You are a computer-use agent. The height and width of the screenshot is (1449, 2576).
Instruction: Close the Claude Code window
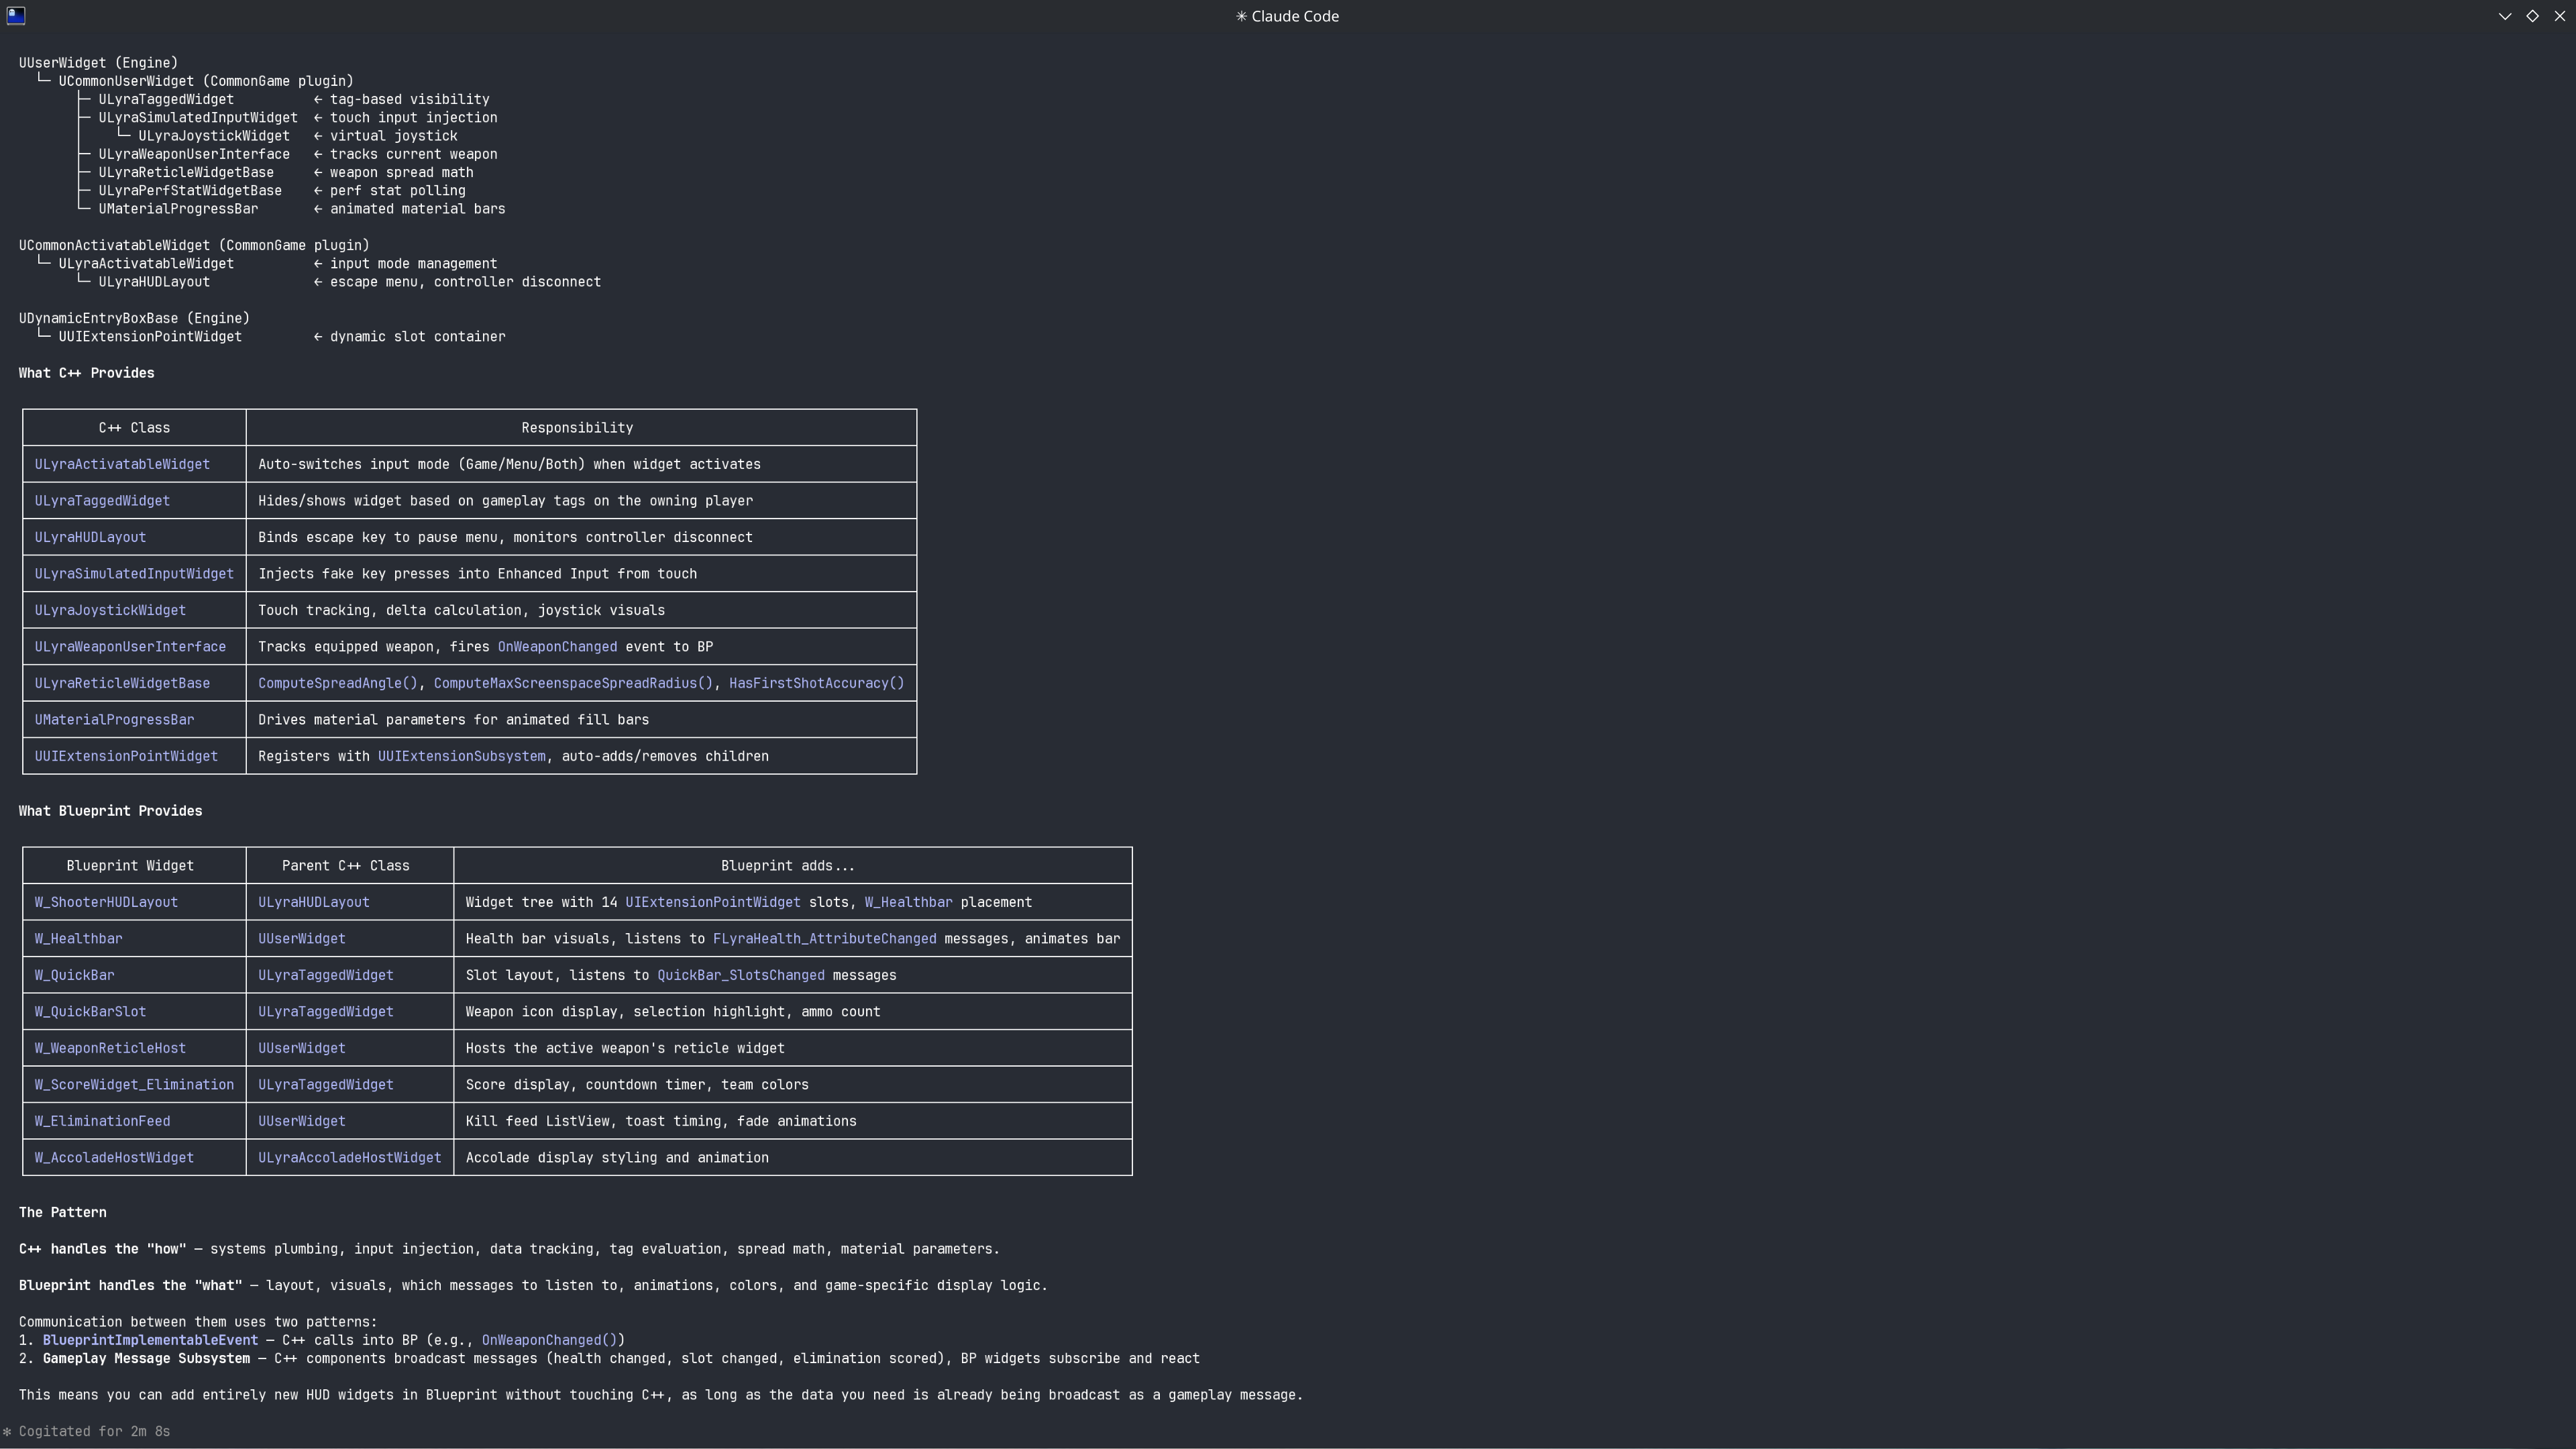pyautogui.click(x=2560, y=16)
